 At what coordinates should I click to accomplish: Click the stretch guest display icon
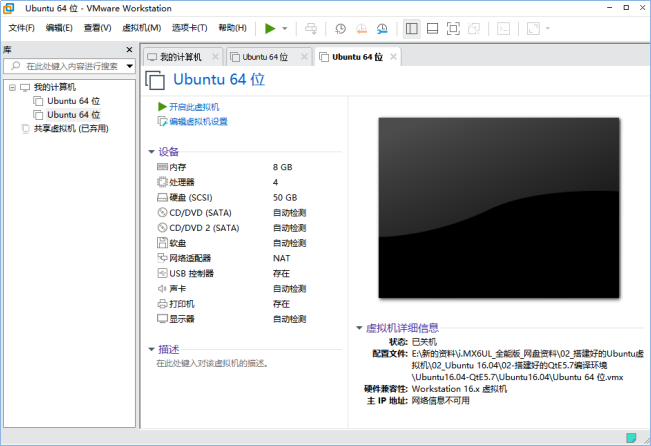point(533,28)
